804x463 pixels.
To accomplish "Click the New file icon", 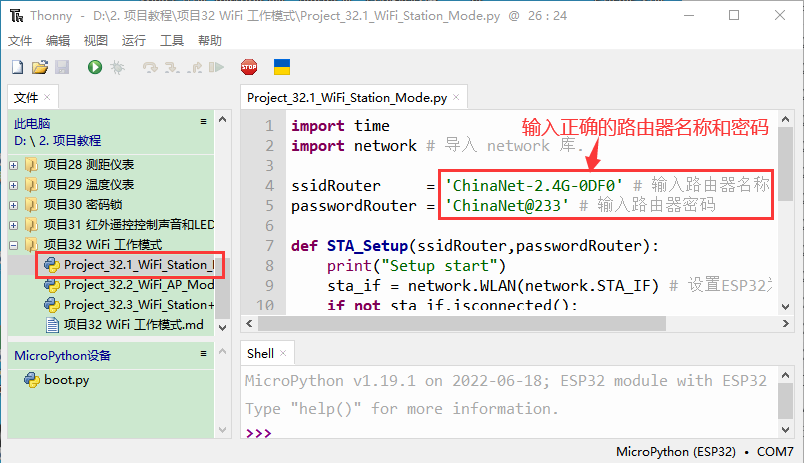I will click(17, 67).
